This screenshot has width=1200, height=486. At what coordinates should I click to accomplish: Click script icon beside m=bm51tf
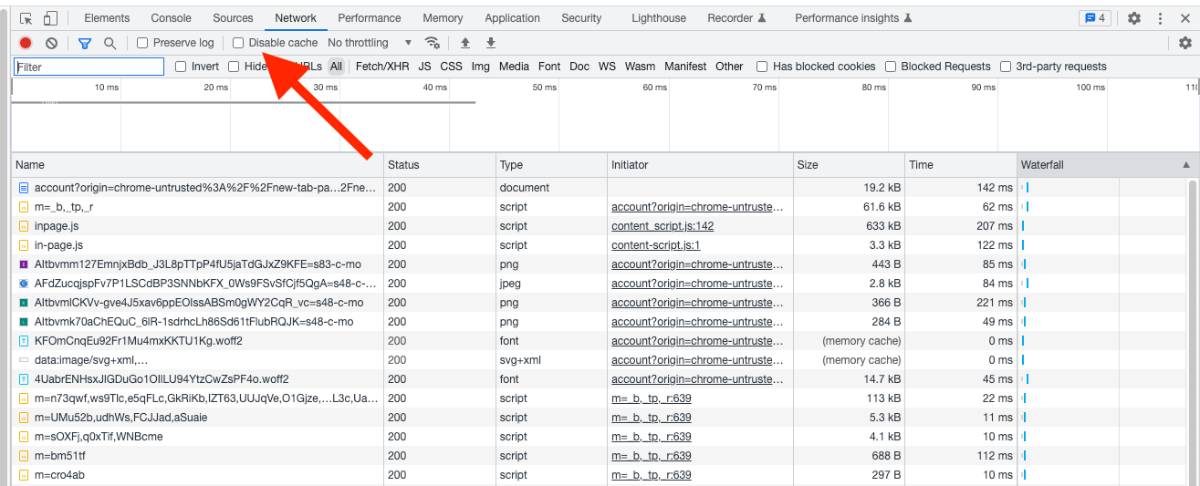(24, 456)
